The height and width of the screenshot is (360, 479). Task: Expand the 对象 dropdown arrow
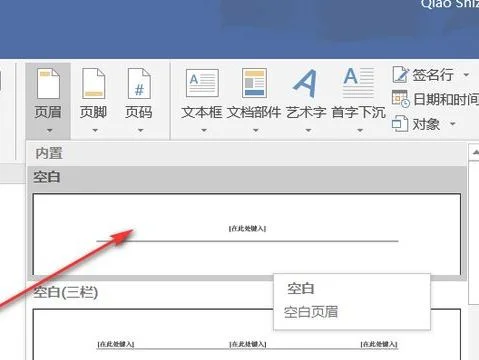[452, 124]
